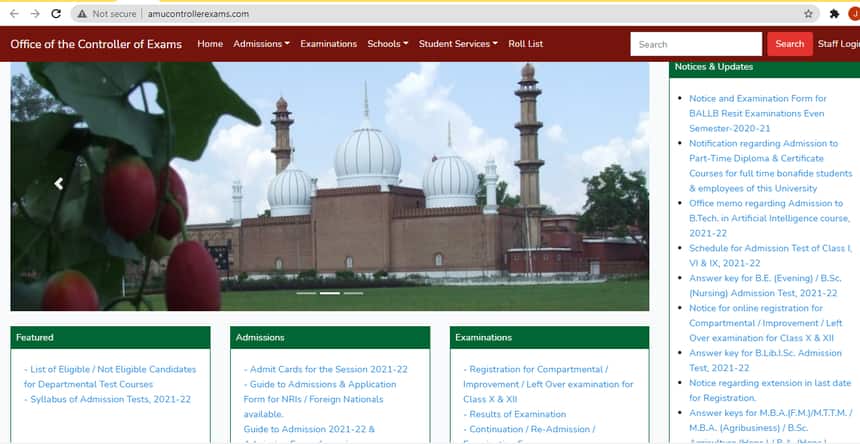Open the Examinations nav item
The height and width of the screenshot is (444, 860).
pyautogui.click(x=328, y=44)
